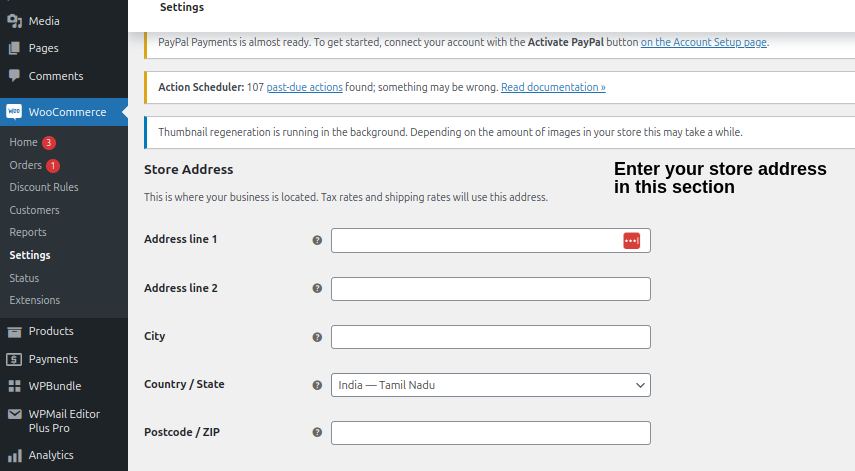Screen dimensions: 855x471
Task: Open the Orders submenu item
Action: tap(25, 165)
